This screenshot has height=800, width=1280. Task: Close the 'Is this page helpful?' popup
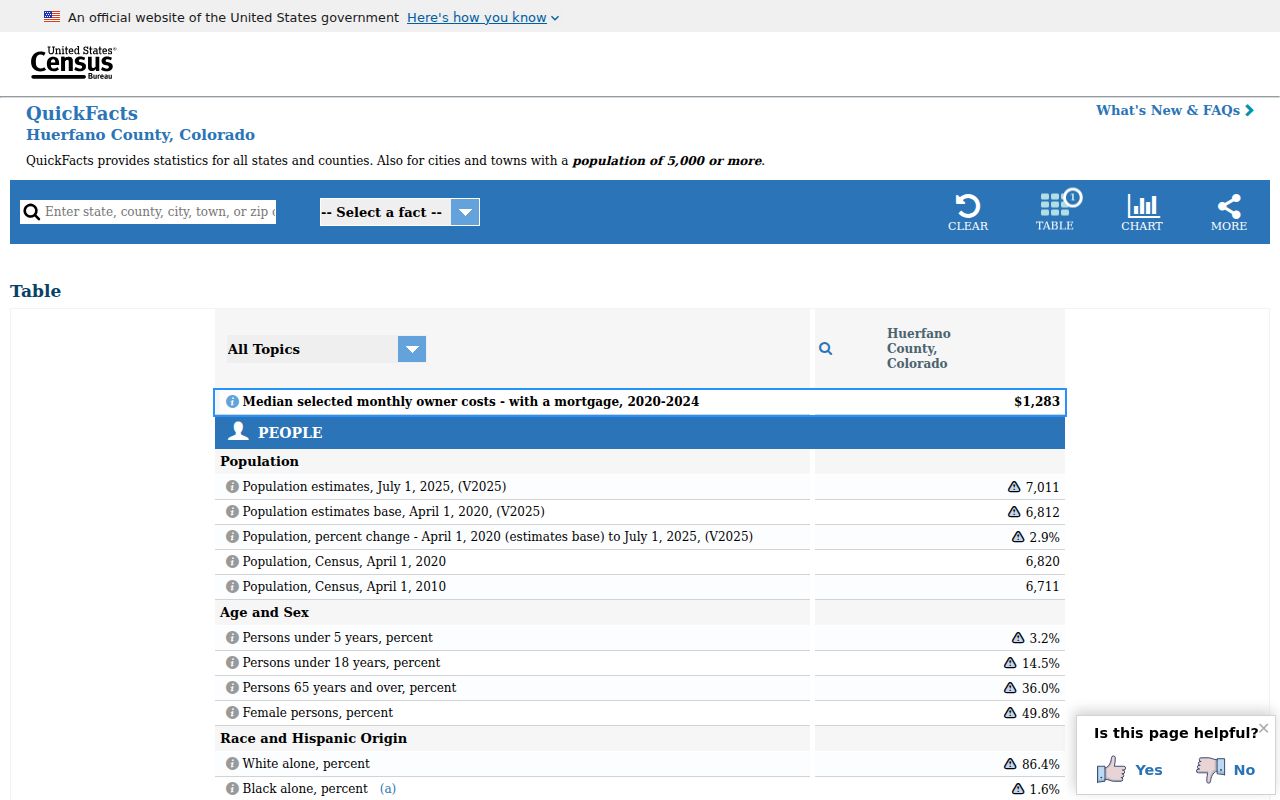1264,727
